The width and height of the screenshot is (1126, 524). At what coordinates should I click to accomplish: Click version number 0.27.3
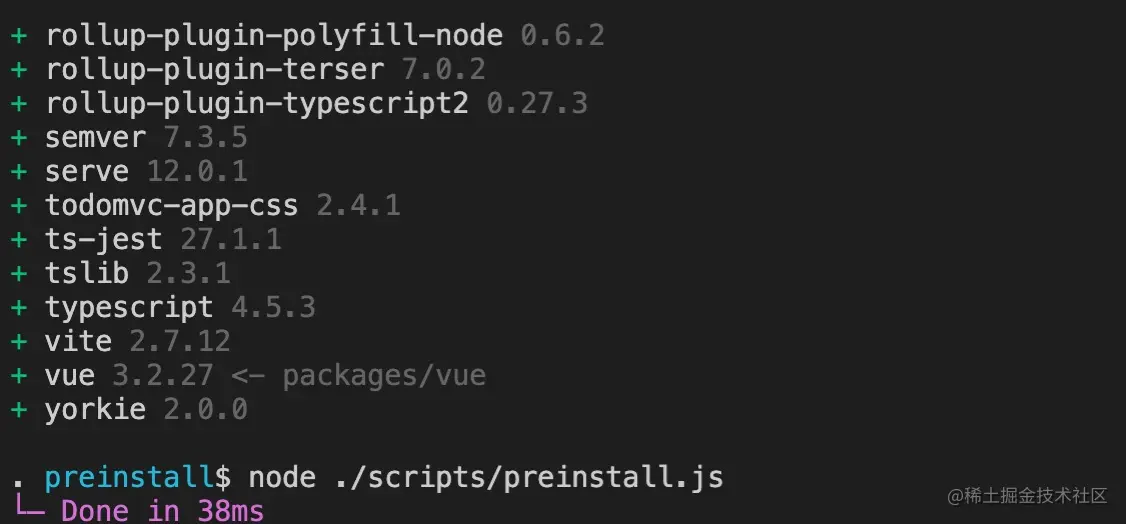pos(537,103)
